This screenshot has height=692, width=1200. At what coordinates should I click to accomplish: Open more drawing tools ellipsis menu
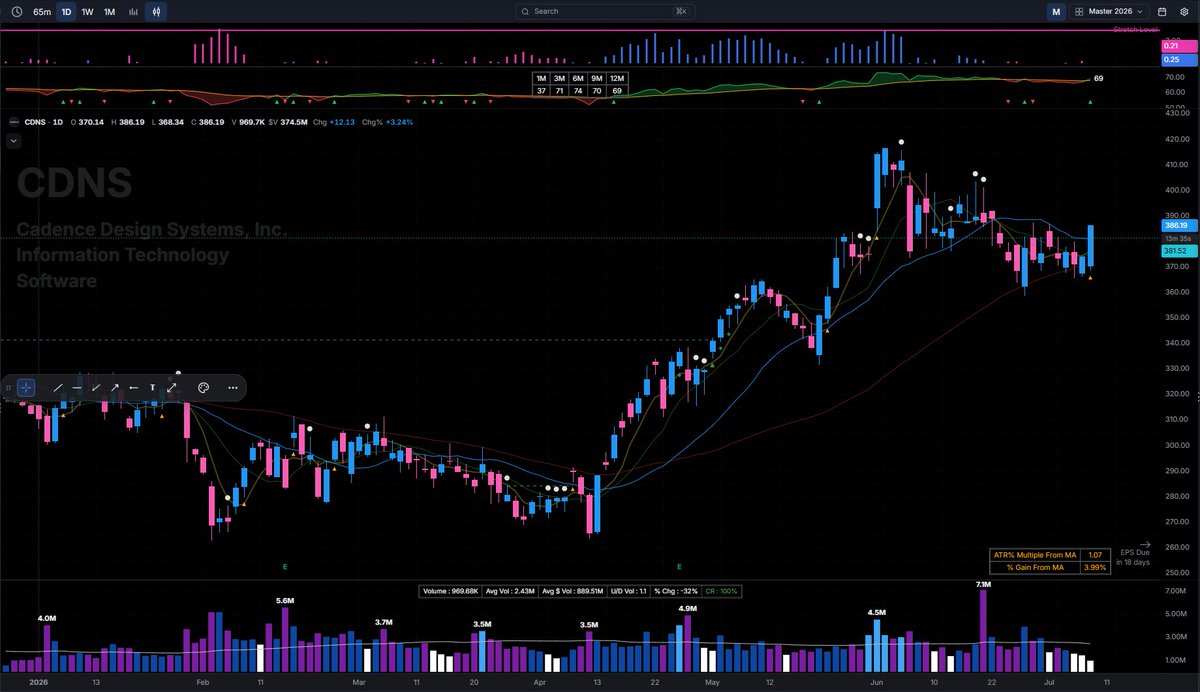click(x=232, y=387)
